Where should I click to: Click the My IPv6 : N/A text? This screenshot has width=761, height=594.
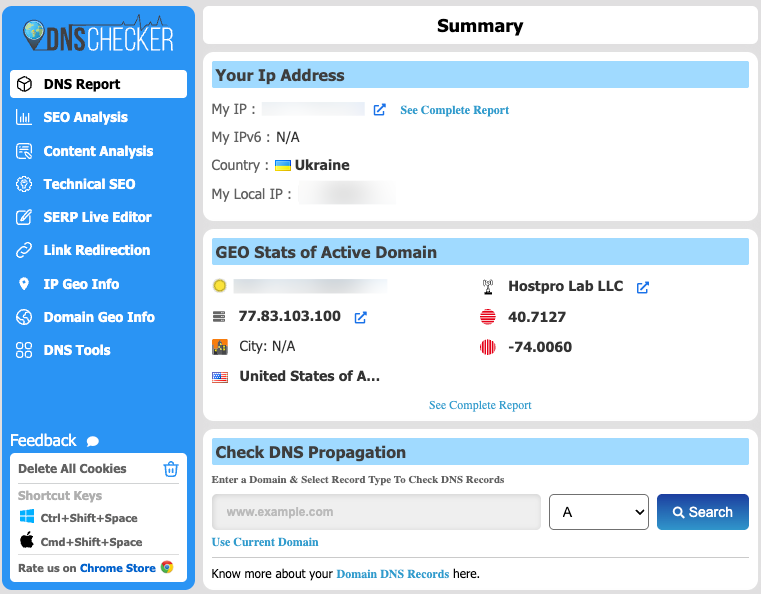(255, 137)
